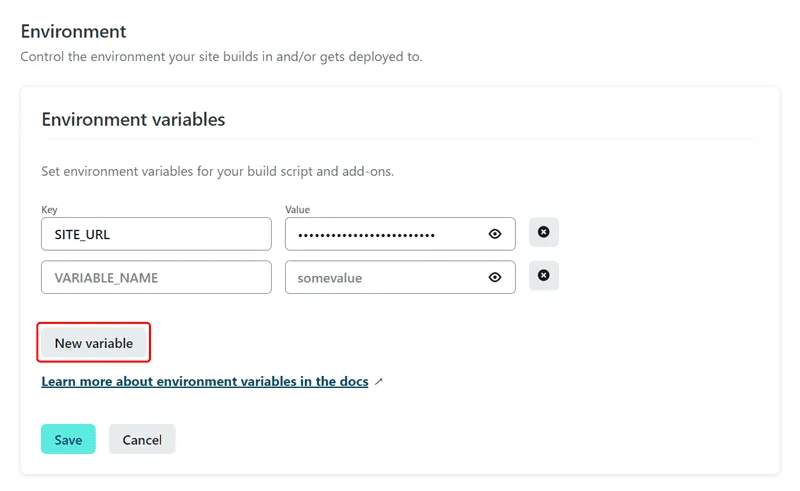Delete the empty VARIABLE_NAME row
This screenshot has height=491, width=800.
[x=543, y=276]
